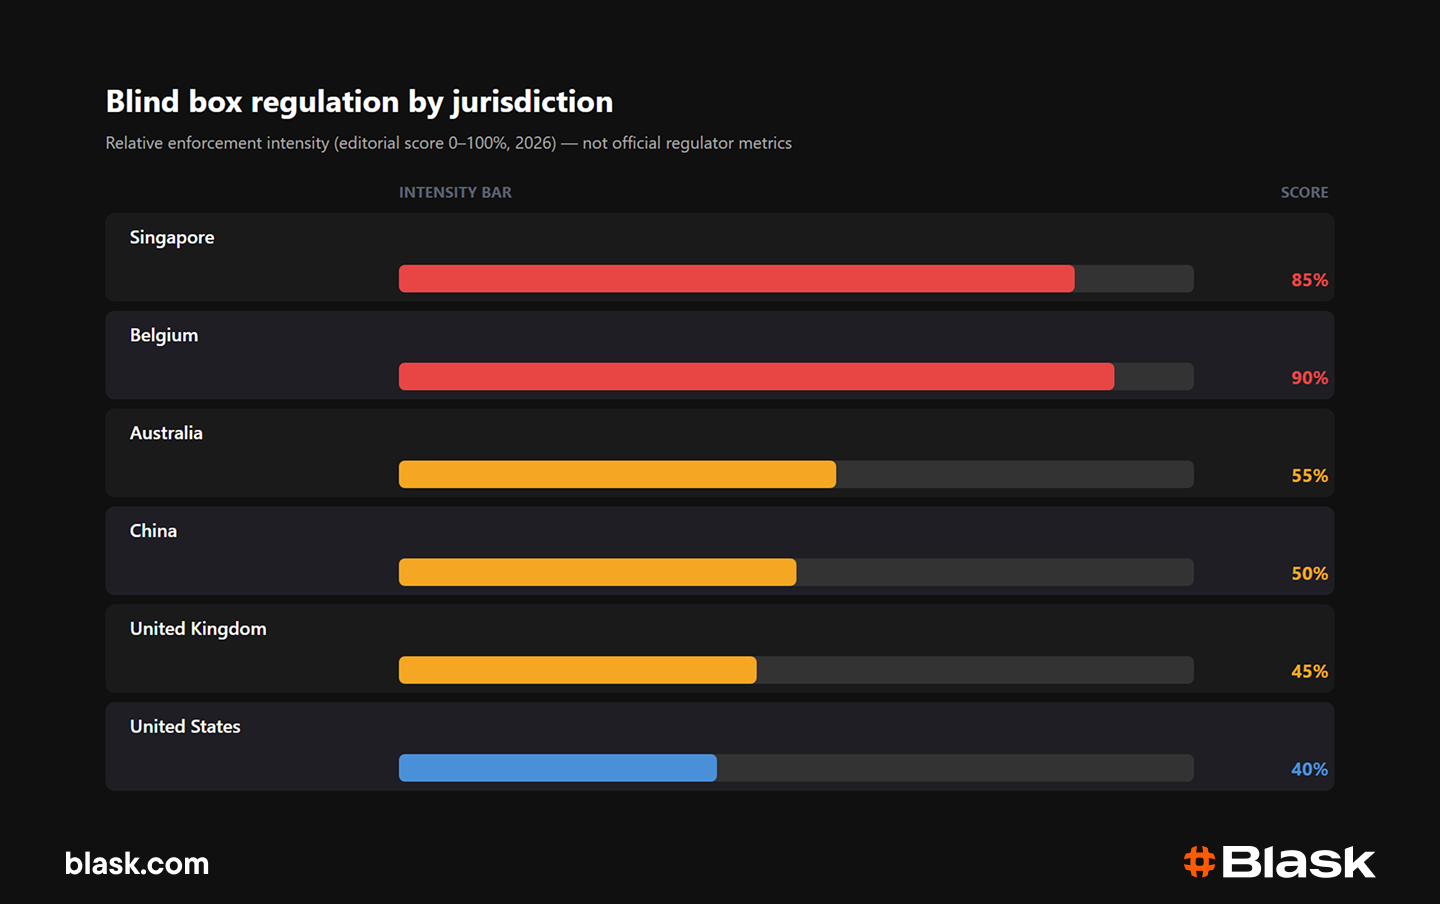Screen dimensions: 1440x904
Task: Click Belgium's red intensity bar
Action: tap(756, 377)
